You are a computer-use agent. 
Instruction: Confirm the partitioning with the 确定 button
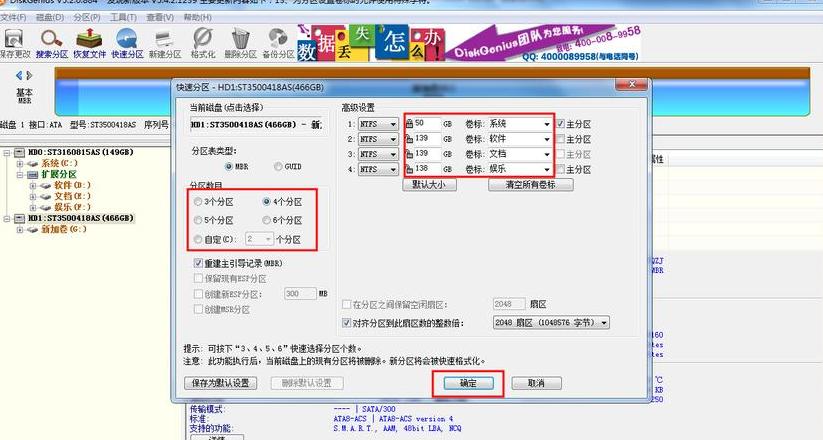coord(468,383)
